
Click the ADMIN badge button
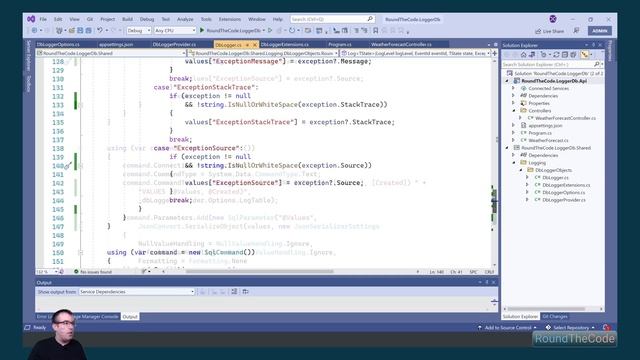(599, 31)
